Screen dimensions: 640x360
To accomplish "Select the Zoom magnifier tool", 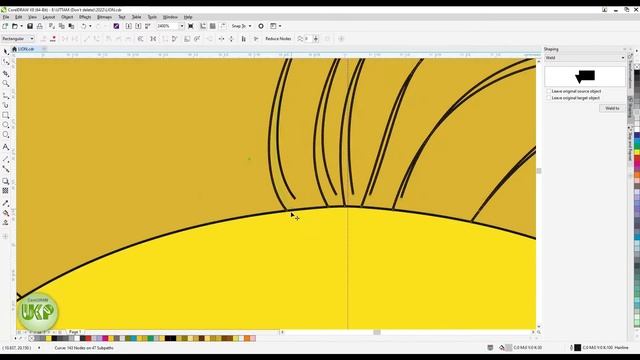I will pyautogui.click(x=6, y=84).
